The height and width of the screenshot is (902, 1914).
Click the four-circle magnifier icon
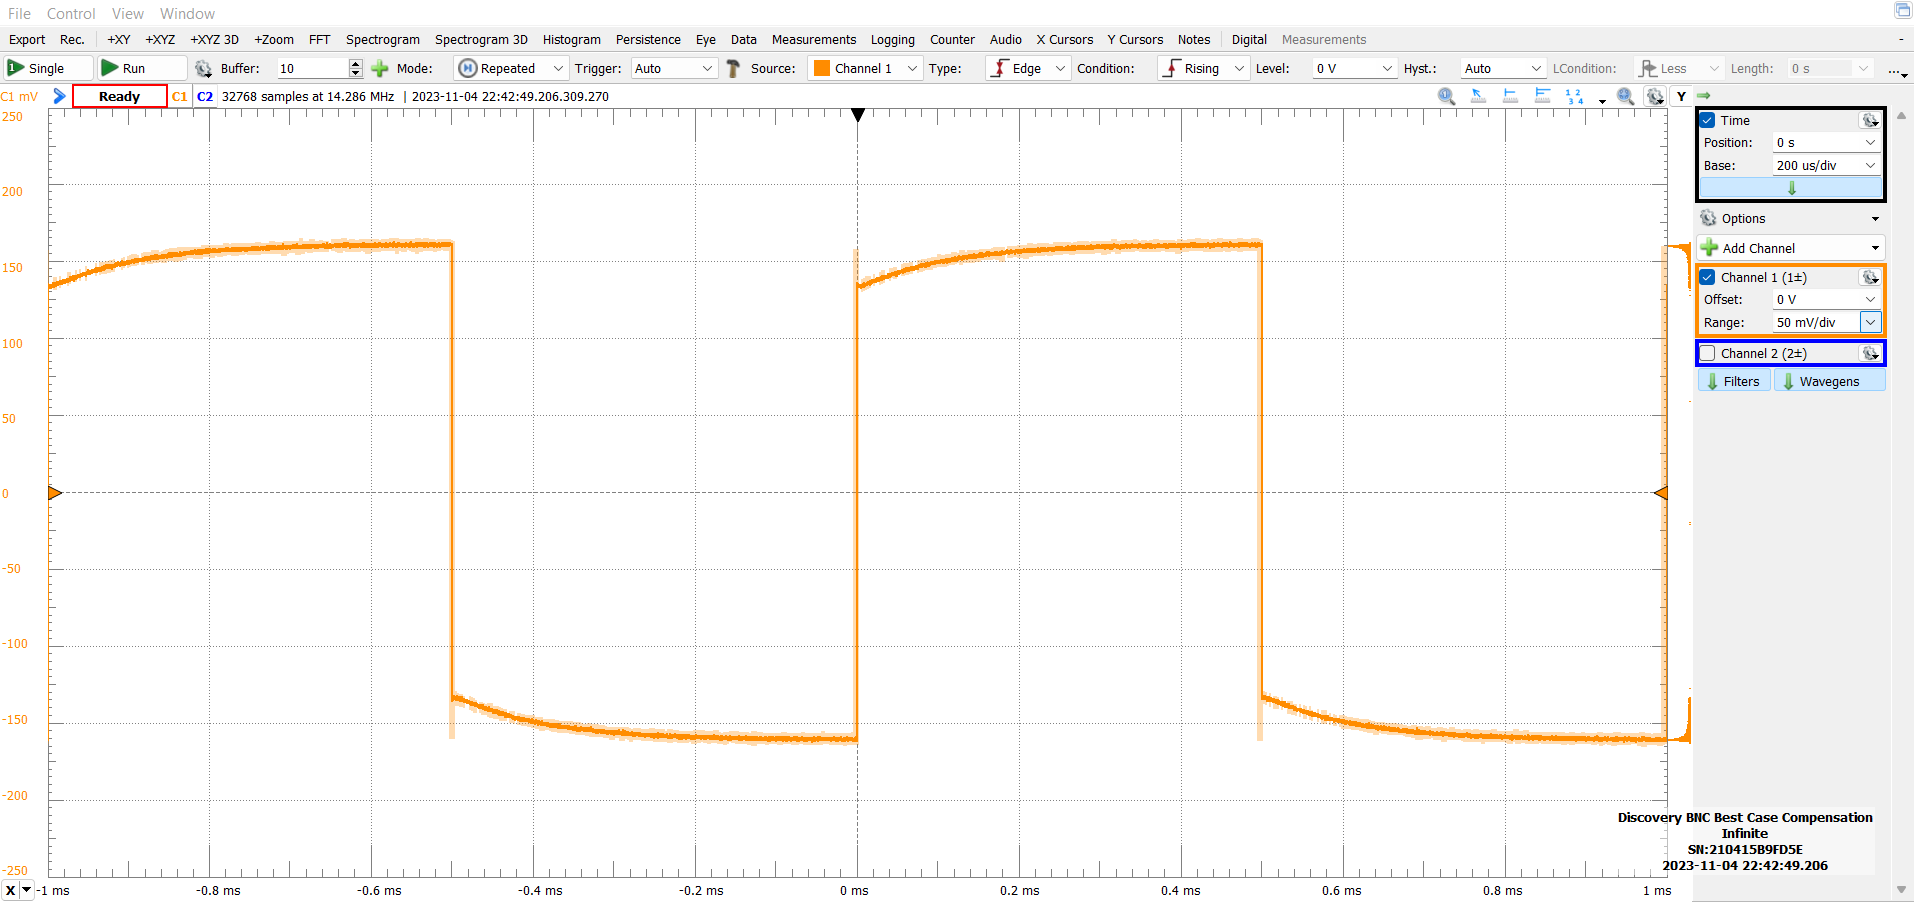click(1626, 96)
